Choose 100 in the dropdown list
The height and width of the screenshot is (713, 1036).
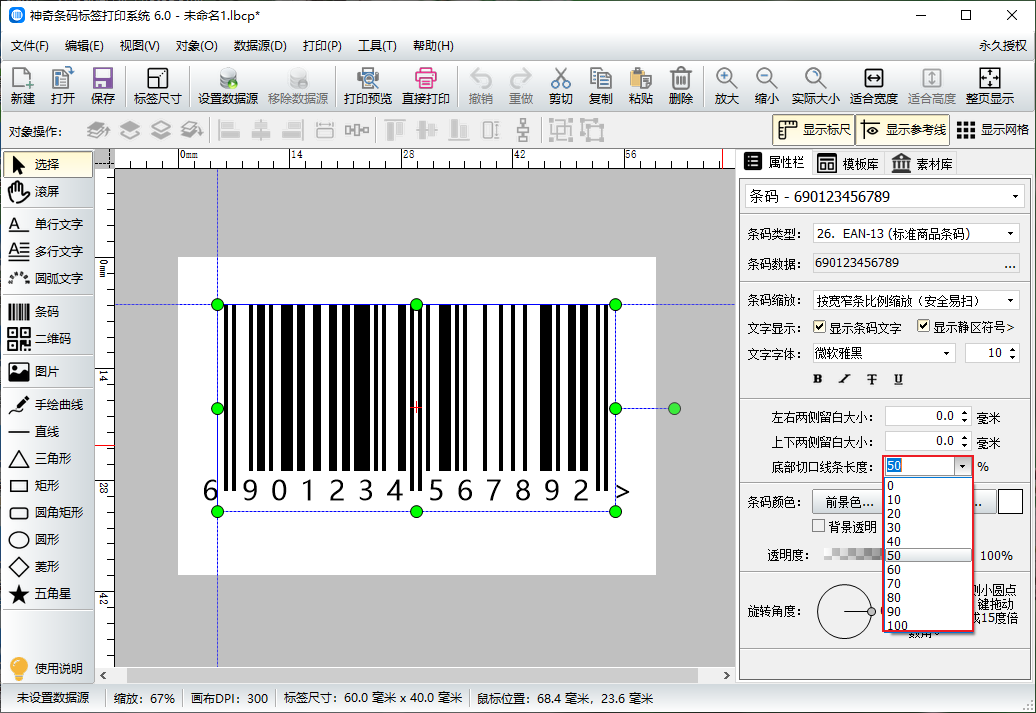(x=928, y=625)
